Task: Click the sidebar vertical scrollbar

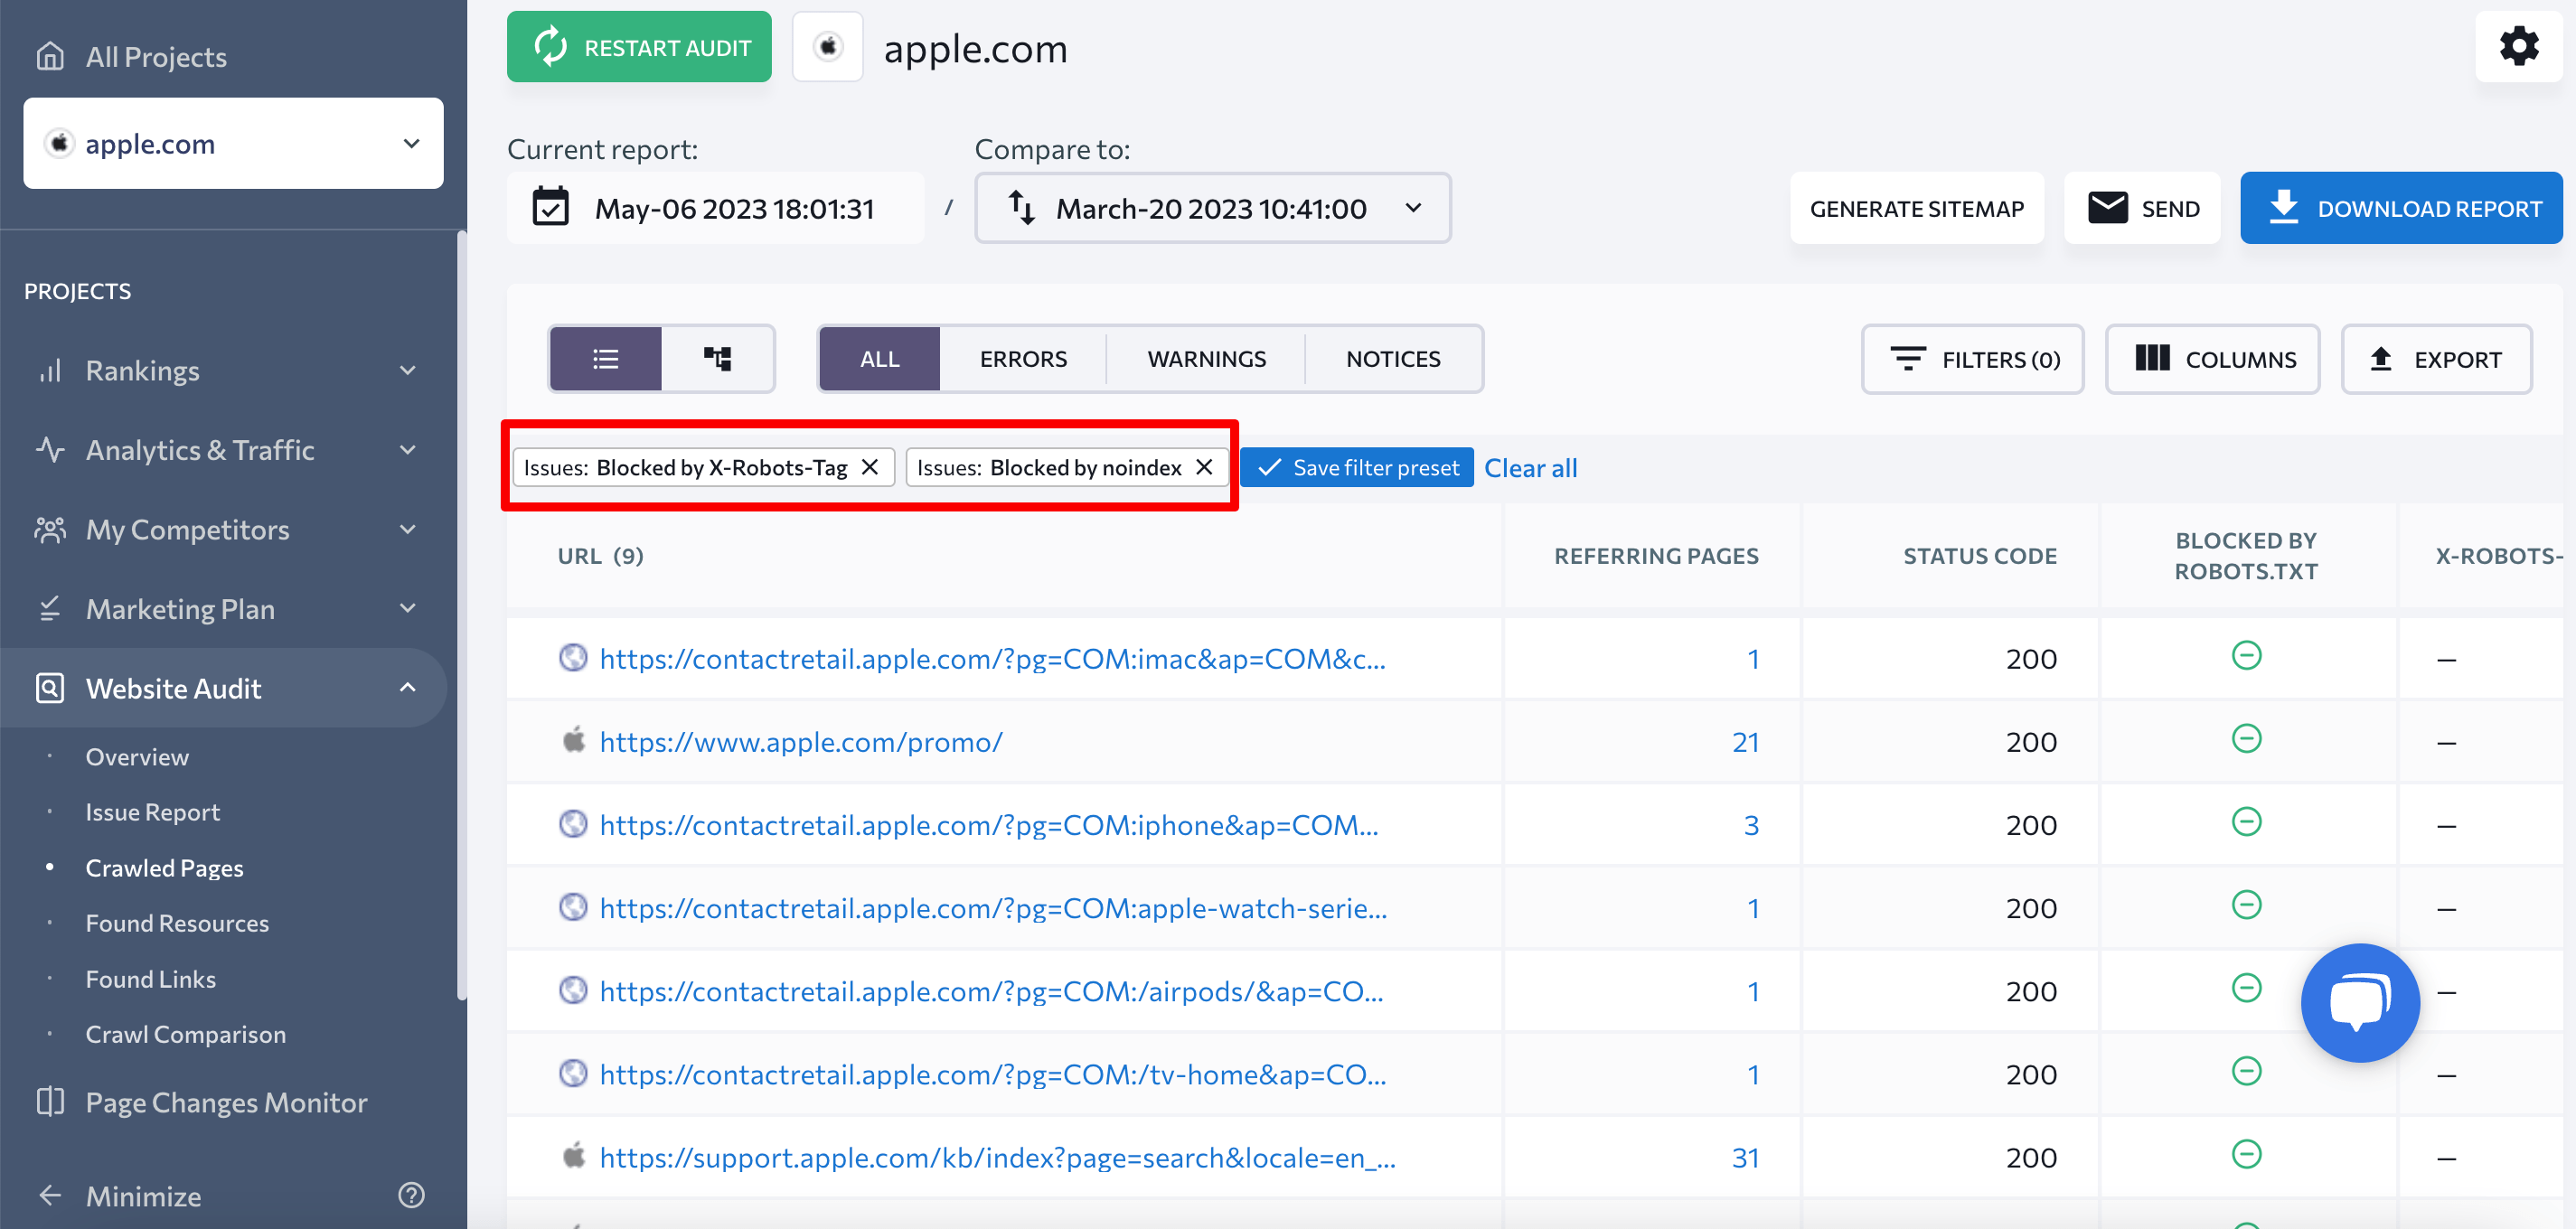Action: tap(461, 615)
